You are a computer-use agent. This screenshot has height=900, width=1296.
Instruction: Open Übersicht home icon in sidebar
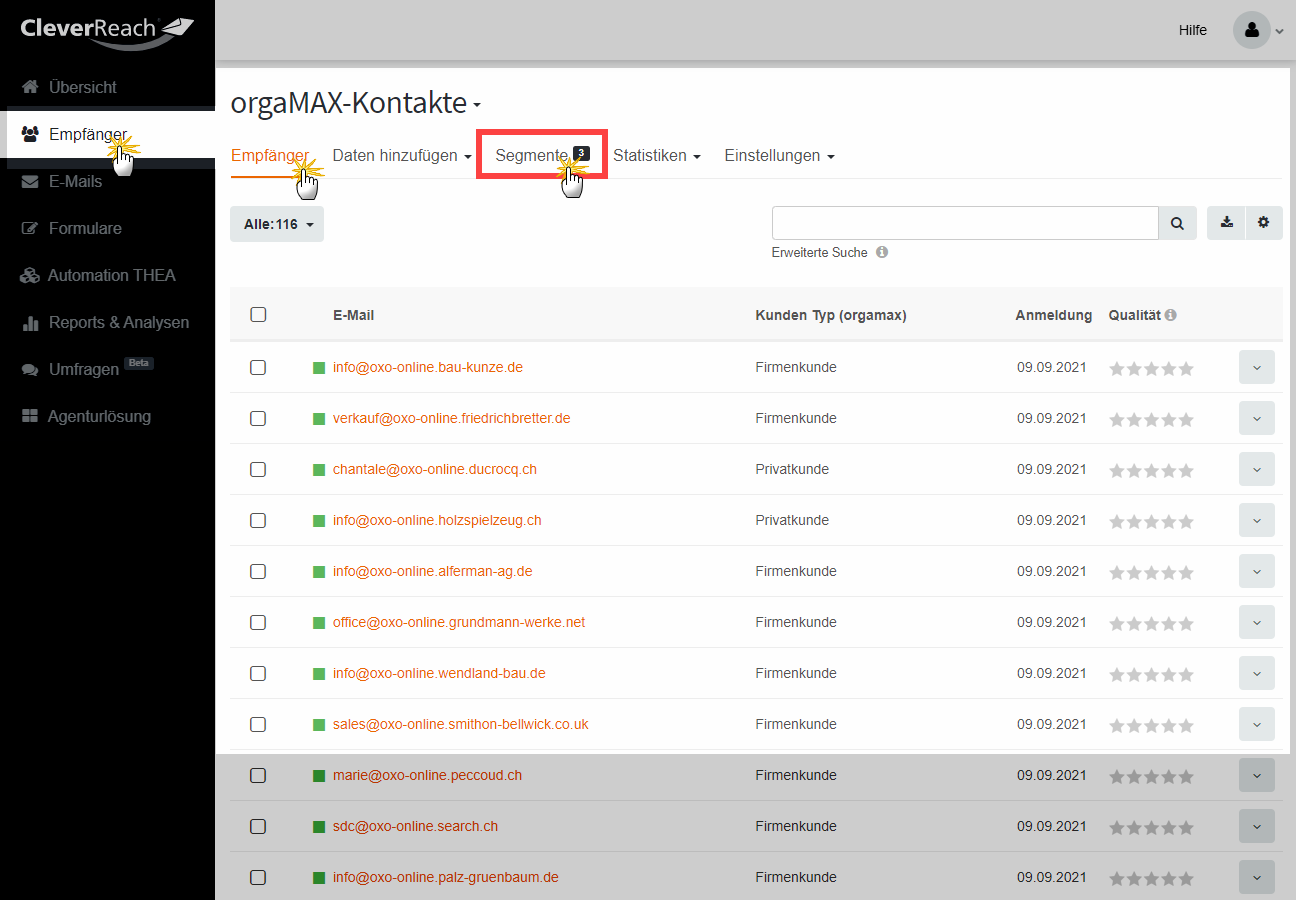(30, 87)
